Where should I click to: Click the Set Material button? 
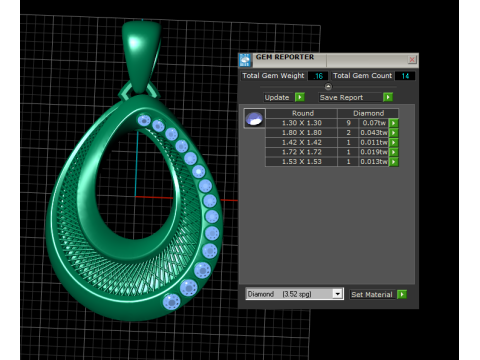coord(372,294)
